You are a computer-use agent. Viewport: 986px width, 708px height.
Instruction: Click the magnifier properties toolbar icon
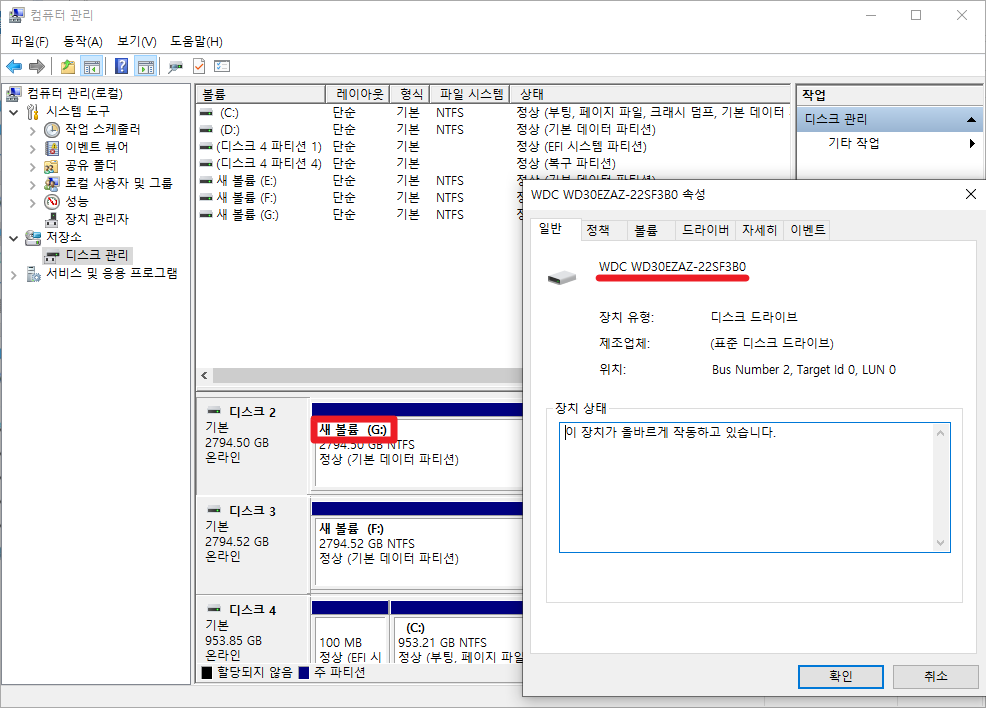point(177,66)
